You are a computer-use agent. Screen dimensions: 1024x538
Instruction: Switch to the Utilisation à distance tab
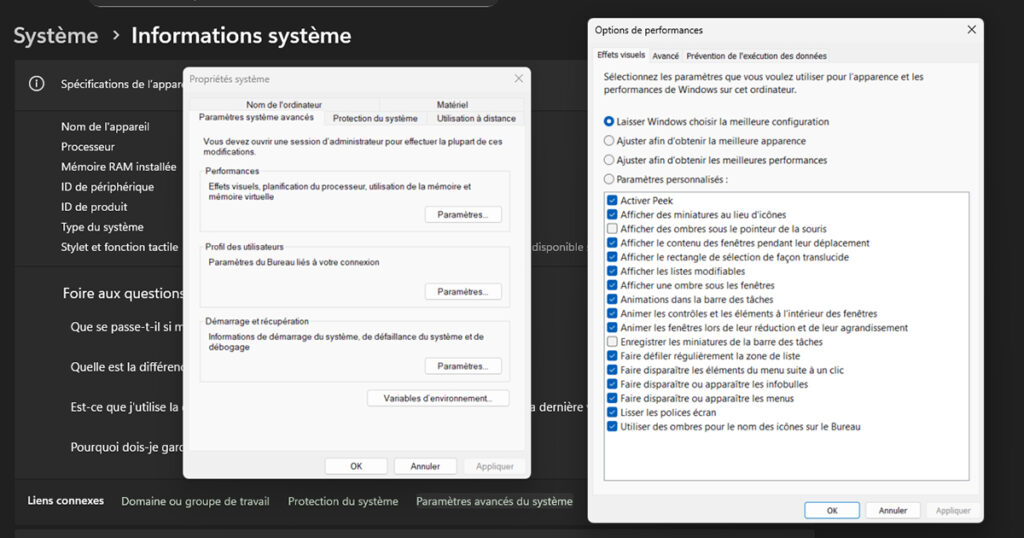[476, 118]
